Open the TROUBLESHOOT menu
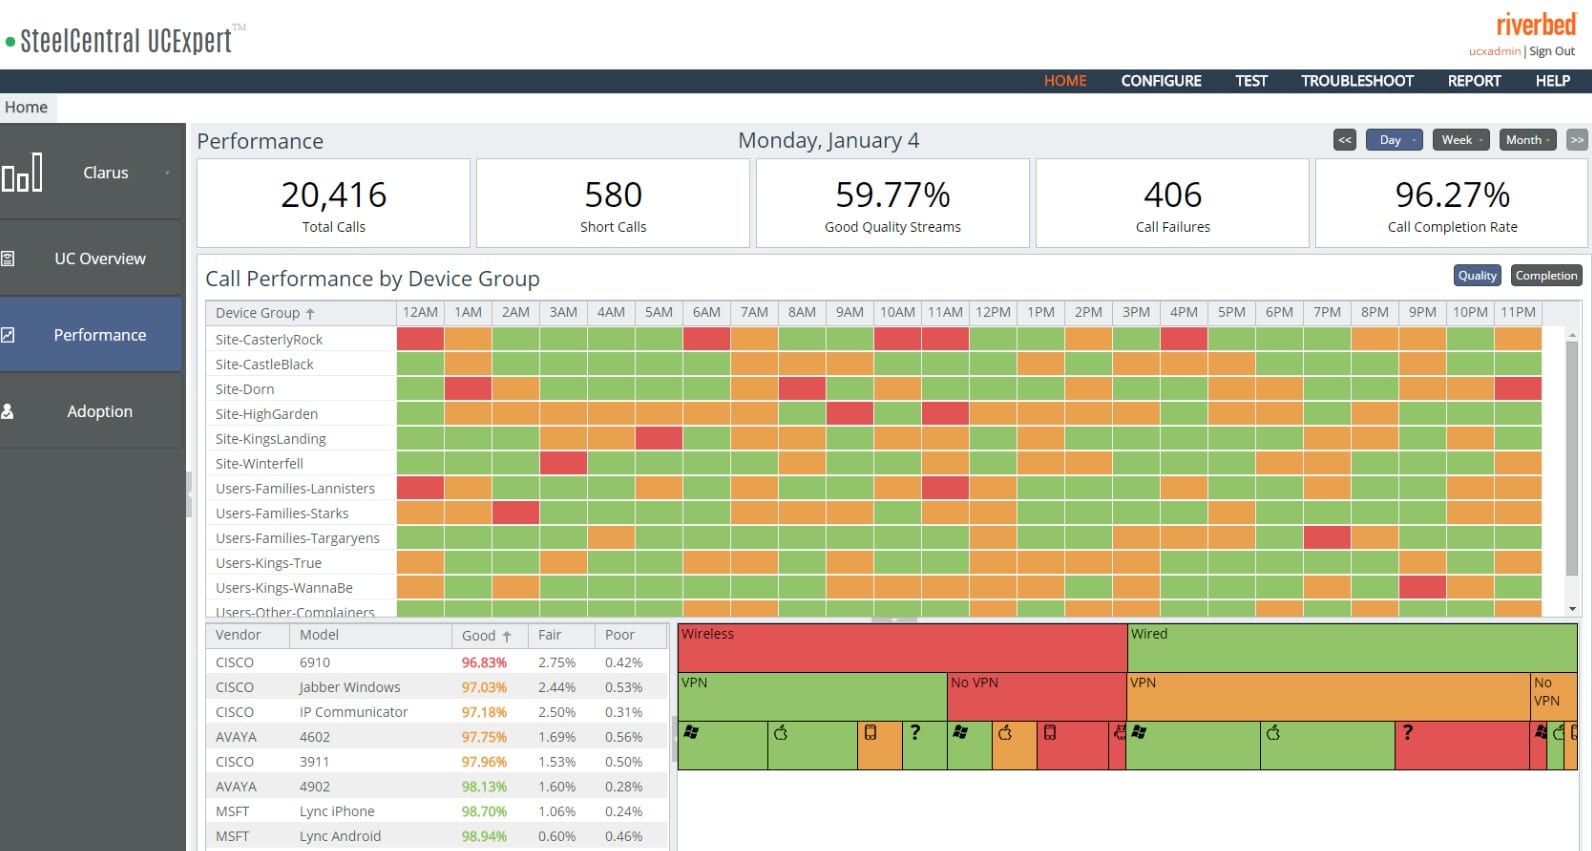 (x=1357, y=81)
